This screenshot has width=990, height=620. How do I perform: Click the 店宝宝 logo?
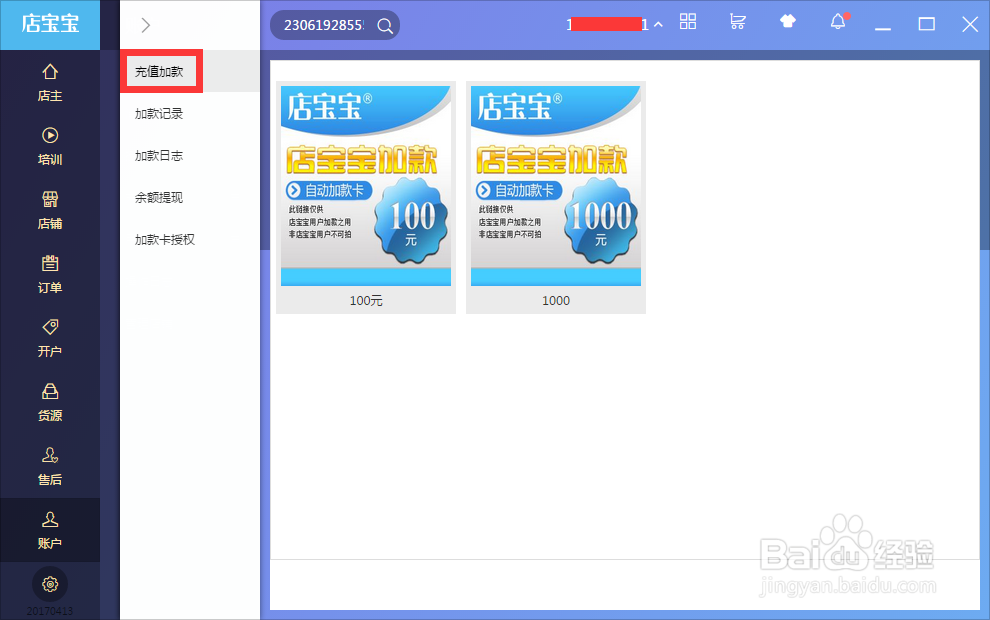50,24
